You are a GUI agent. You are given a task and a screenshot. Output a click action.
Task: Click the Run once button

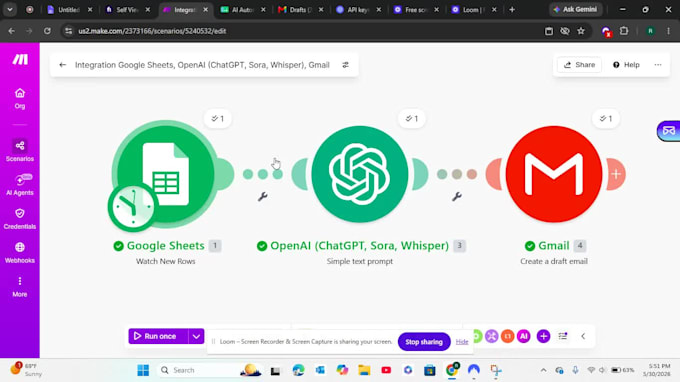point(158,336)
